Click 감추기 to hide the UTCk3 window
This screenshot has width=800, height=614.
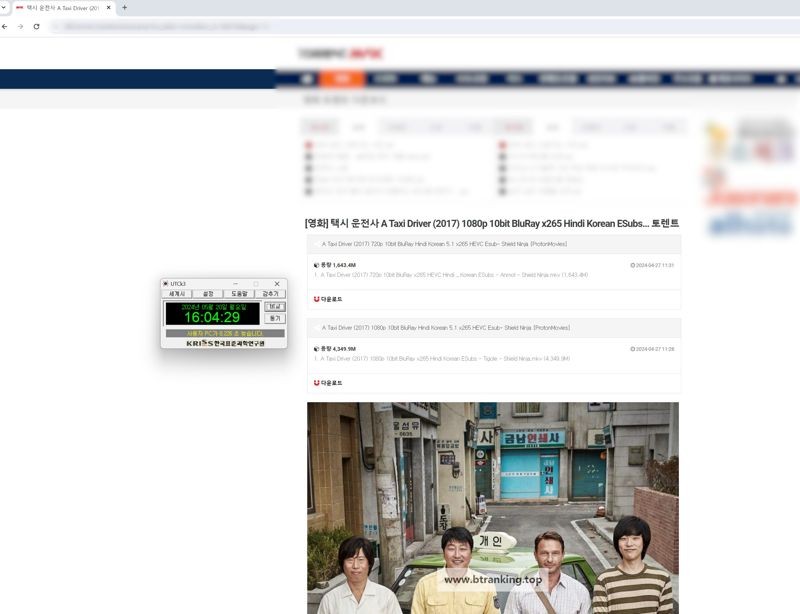pyautogui.click(x=270, y=294)
